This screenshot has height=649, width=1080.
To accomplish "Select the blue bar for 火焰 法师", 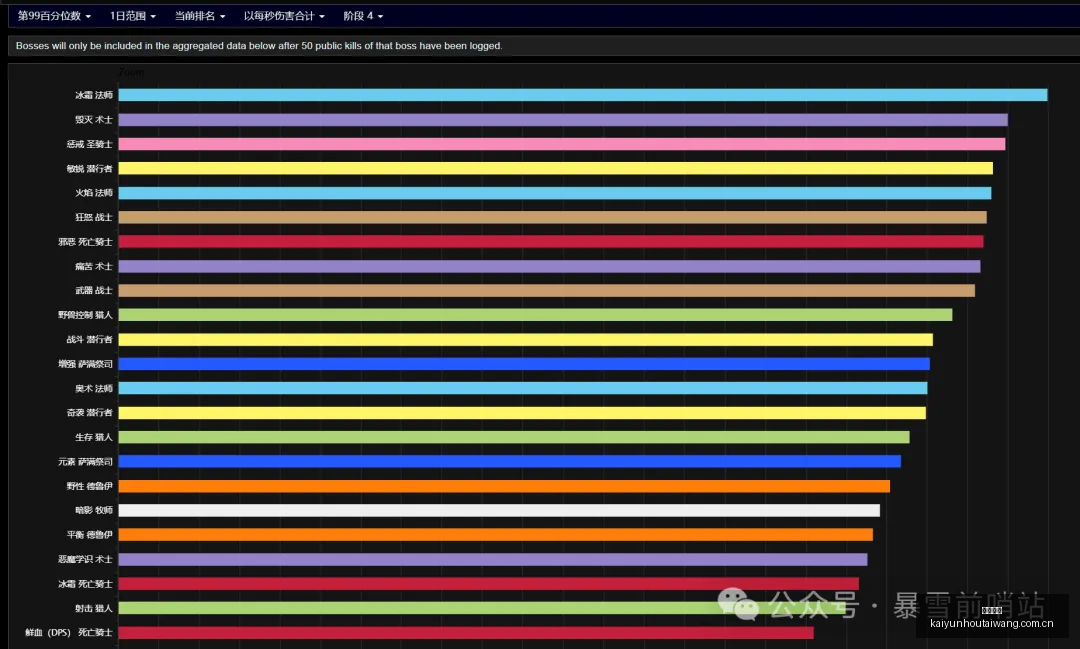I will click(554, 193).
